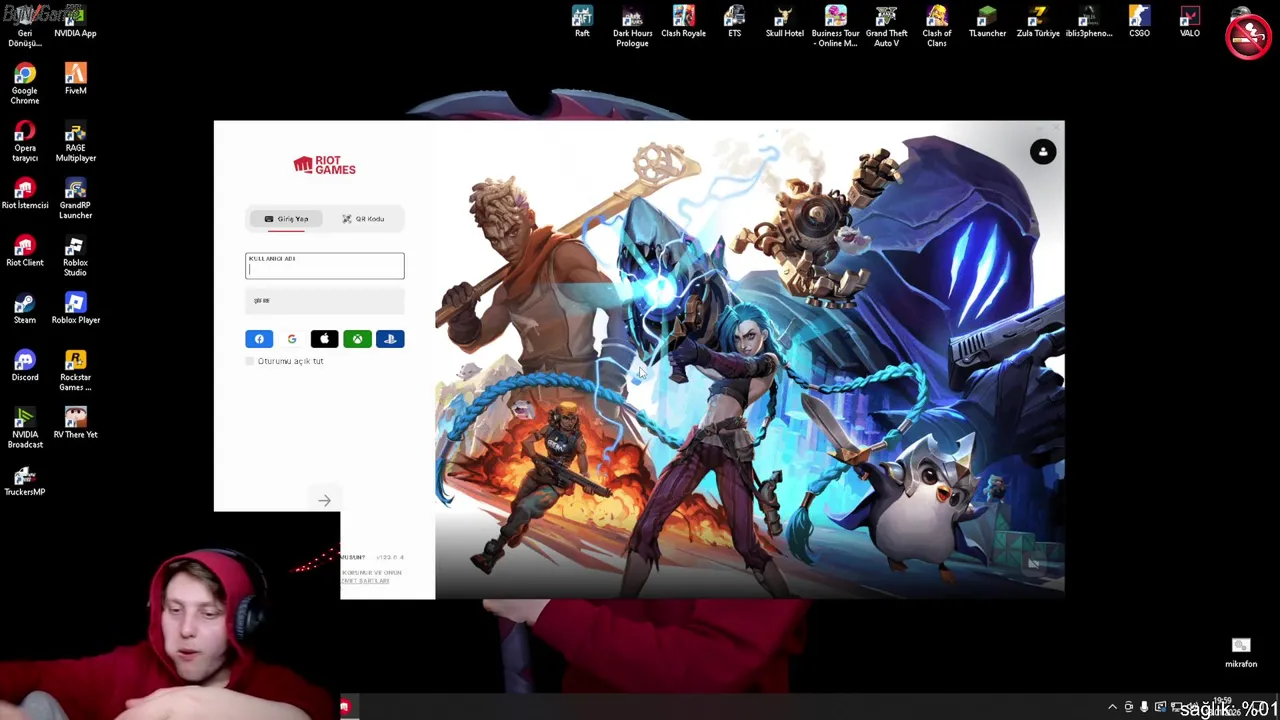Sign in with PlayStation

[x=390, y=339]
